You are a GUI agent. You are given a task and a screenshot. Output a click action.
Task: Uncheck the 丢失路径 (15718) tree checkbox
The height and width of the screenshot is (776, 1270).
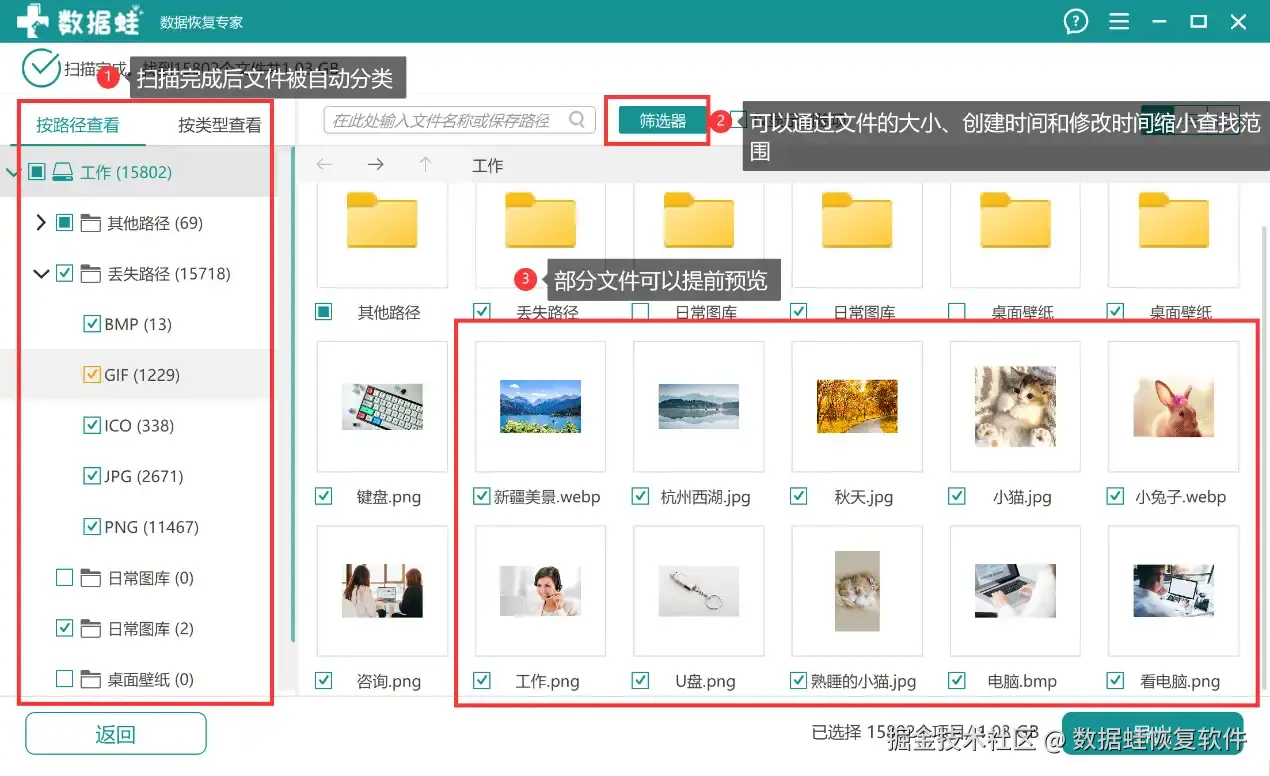pyautogui.click(x=65, y=274)
